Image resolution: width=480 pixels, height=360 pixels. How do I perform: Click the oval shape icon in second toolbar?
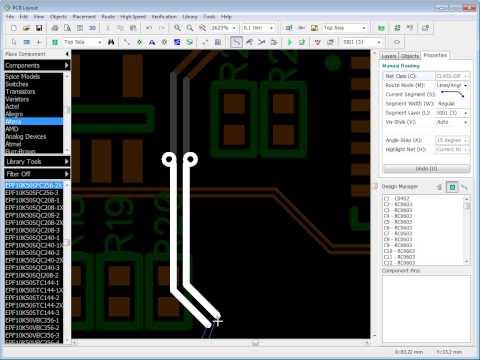click(x=397, y=42)
